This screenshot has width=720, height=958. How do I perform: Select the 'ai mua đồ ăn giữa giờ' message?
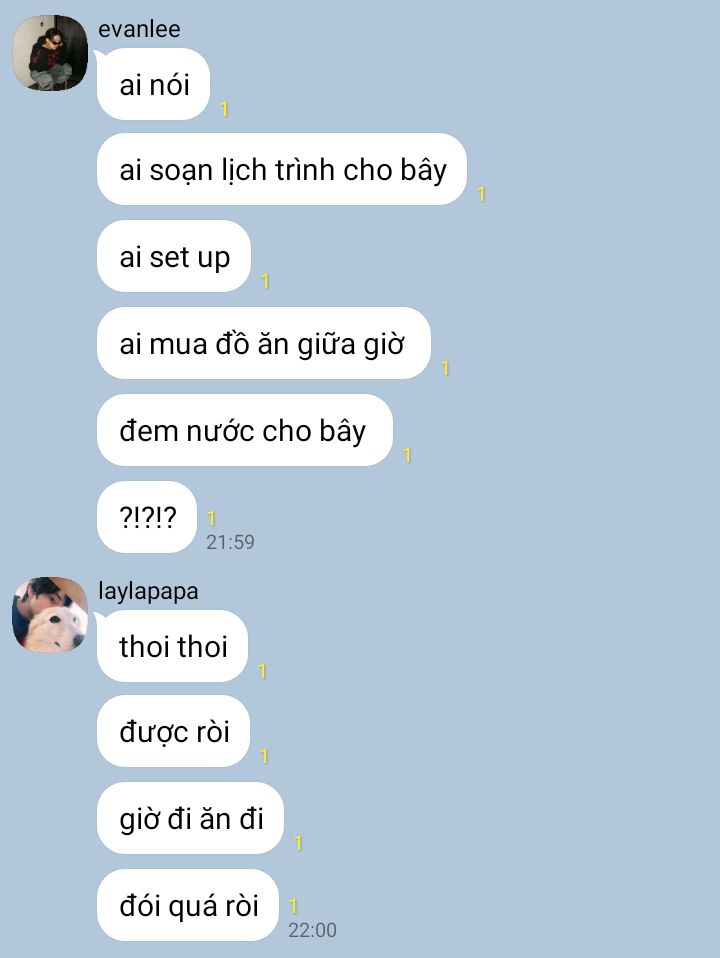click(x=264, y=343)
